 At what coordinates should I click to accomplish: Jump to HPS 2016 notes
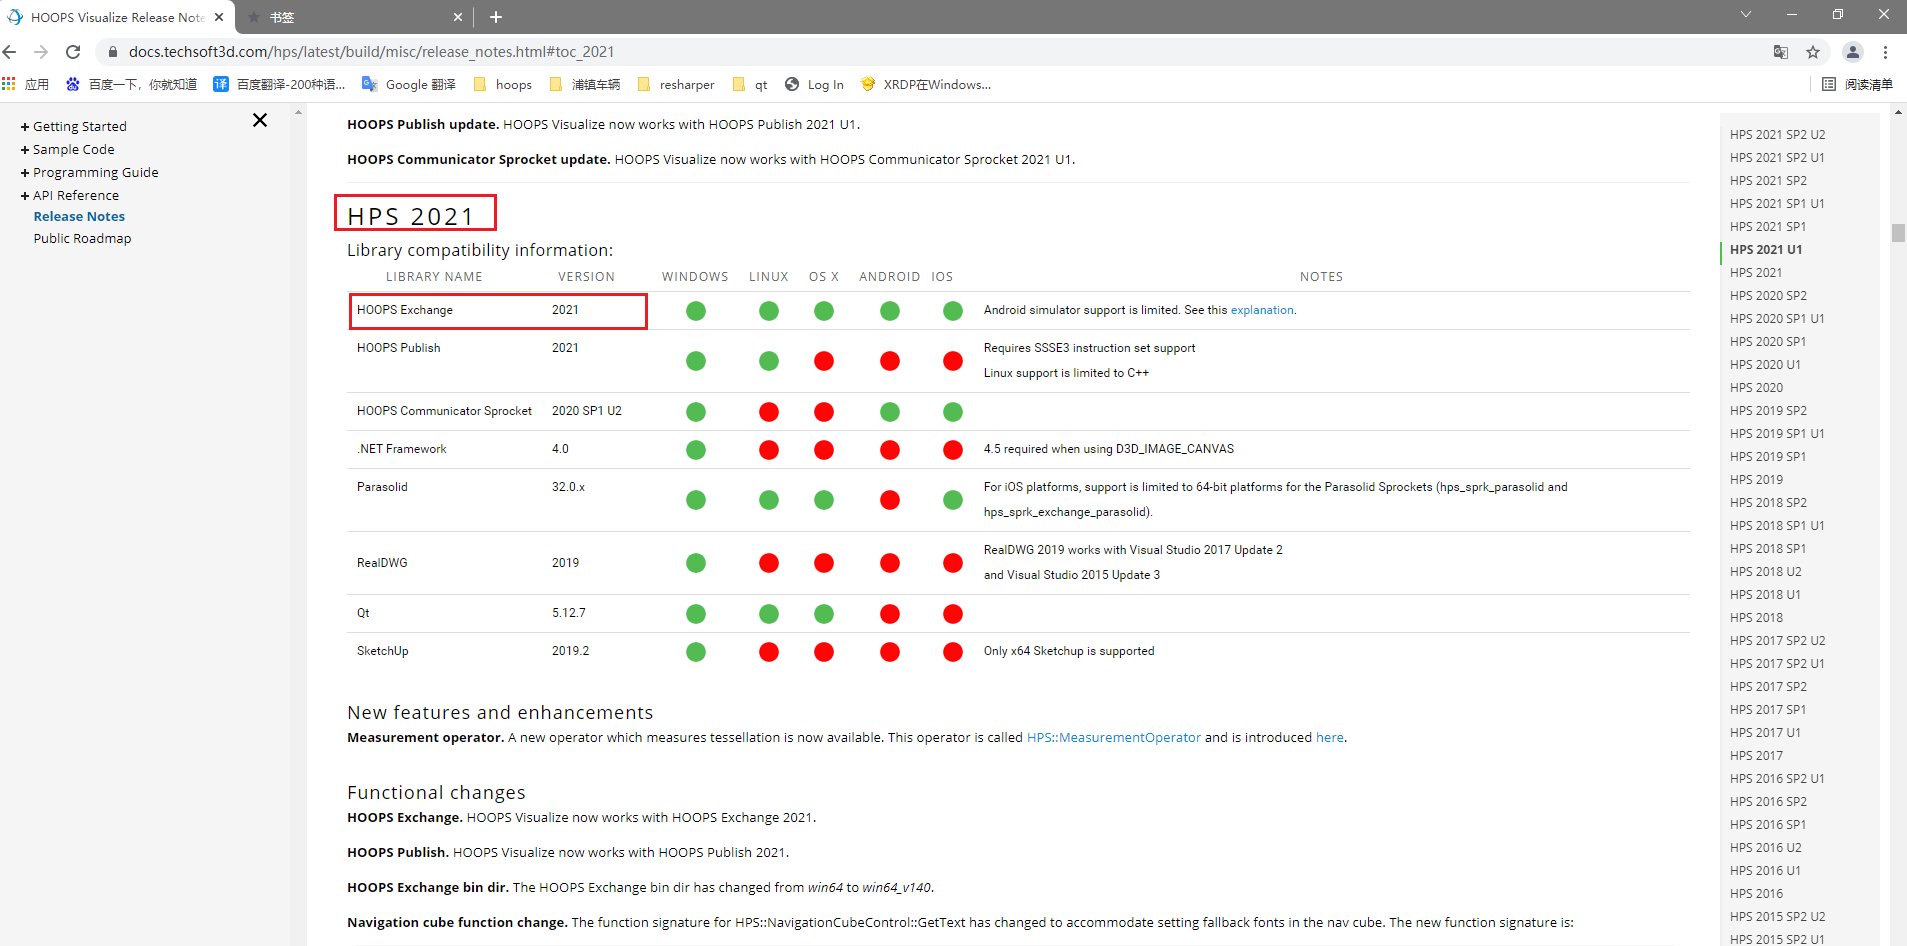1756,893
